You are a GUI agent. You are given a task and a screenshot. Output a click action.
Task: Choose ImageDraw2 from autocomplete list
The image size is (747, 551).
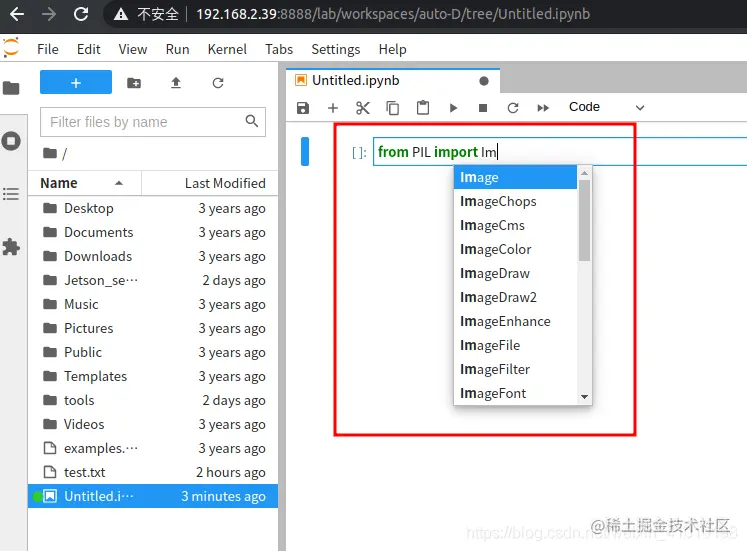tap(515, 297)
